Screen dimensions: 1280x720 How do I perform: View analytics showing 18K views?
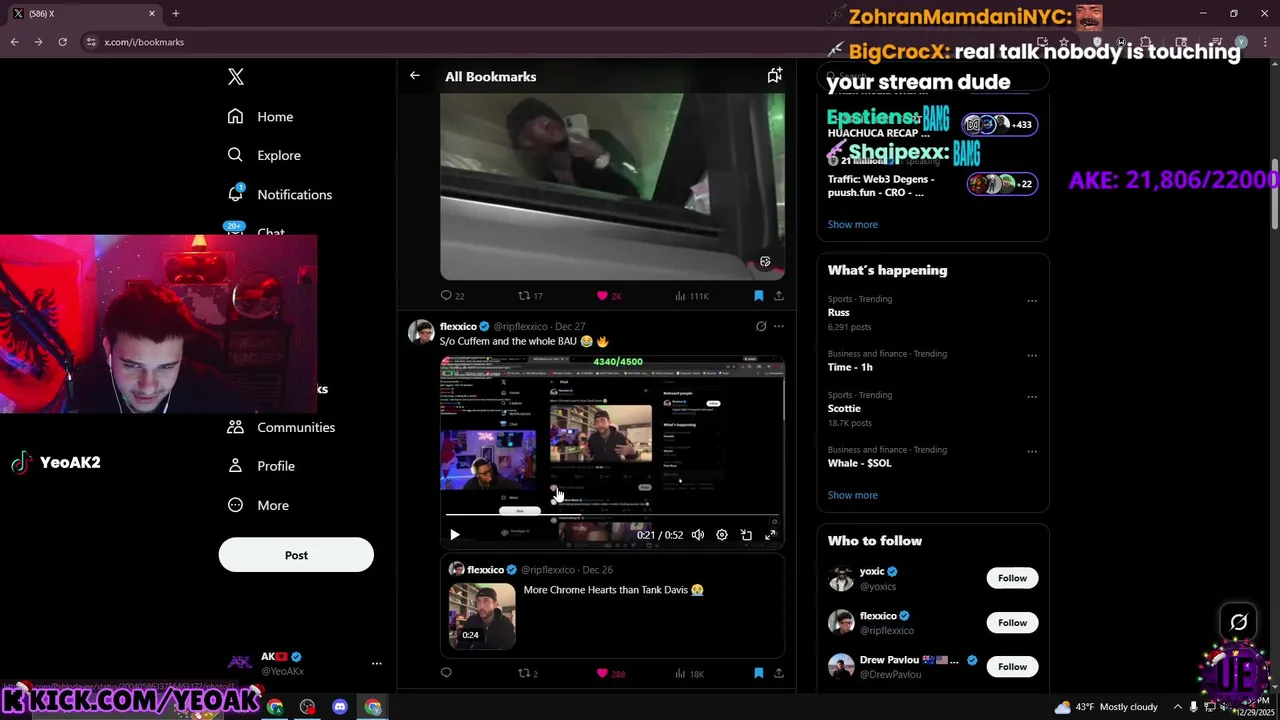coord(689,673)
